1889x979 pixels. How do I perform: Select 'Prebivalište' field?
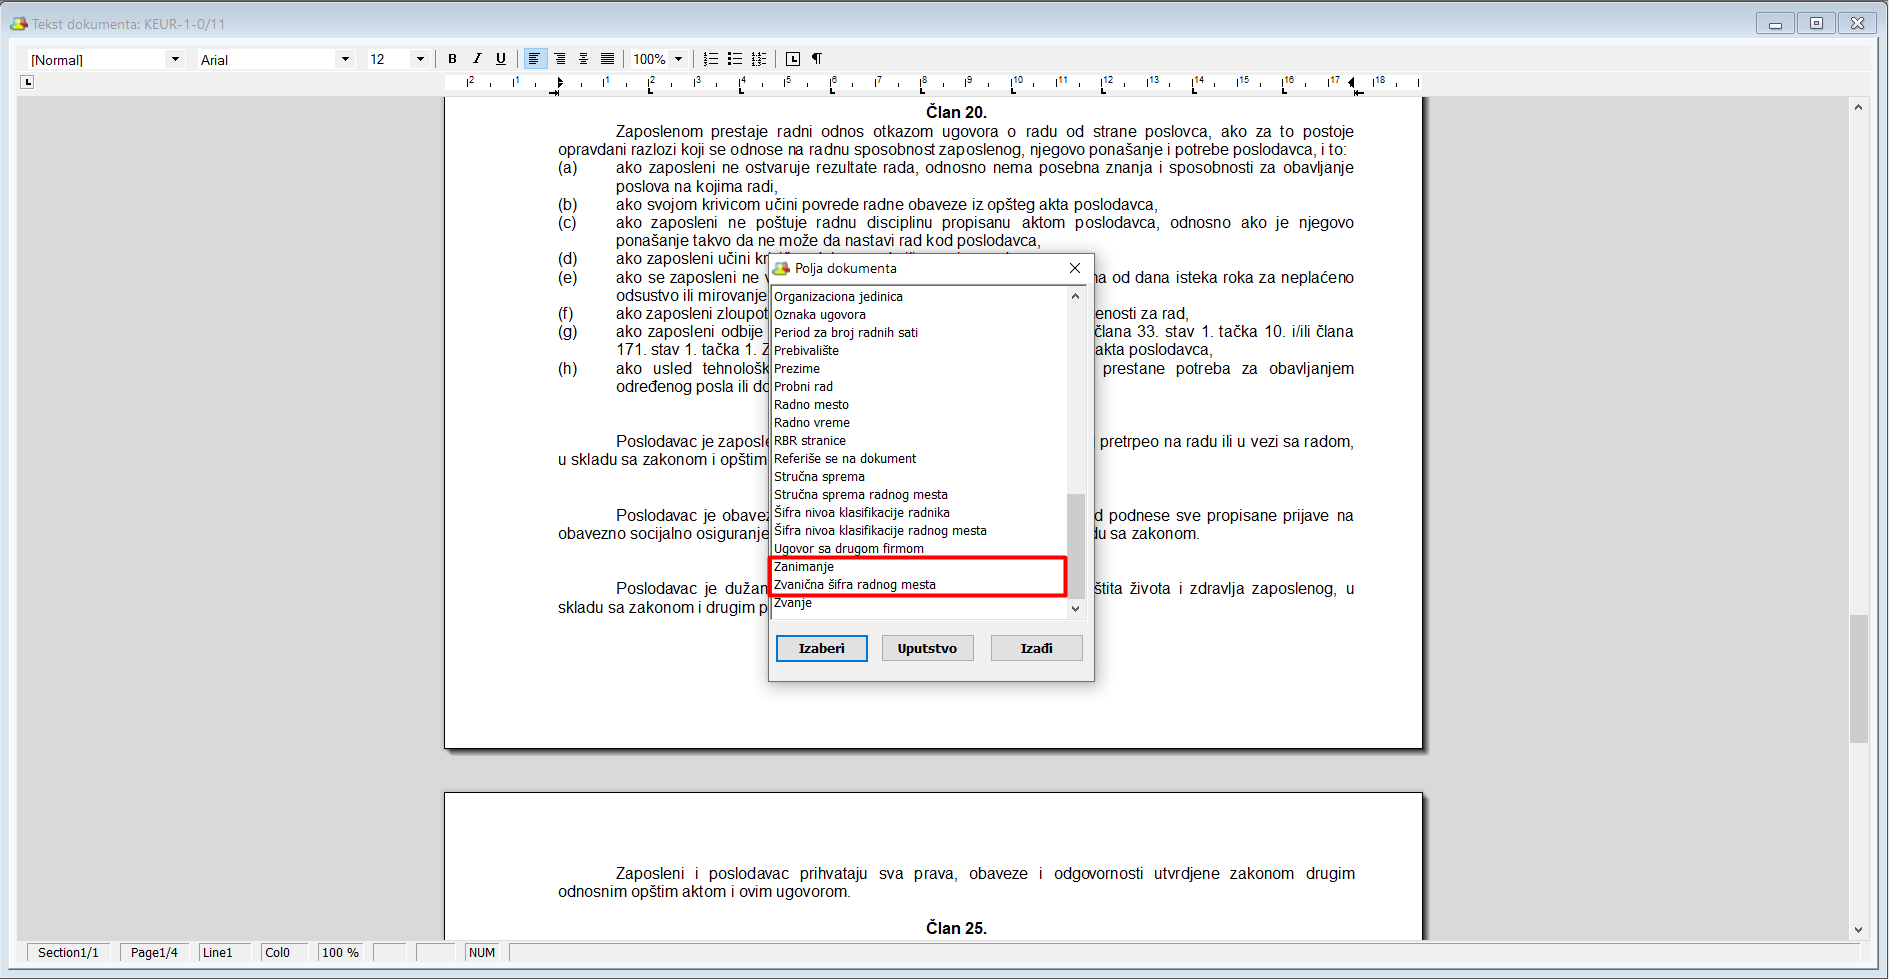(x=919, y=351)
